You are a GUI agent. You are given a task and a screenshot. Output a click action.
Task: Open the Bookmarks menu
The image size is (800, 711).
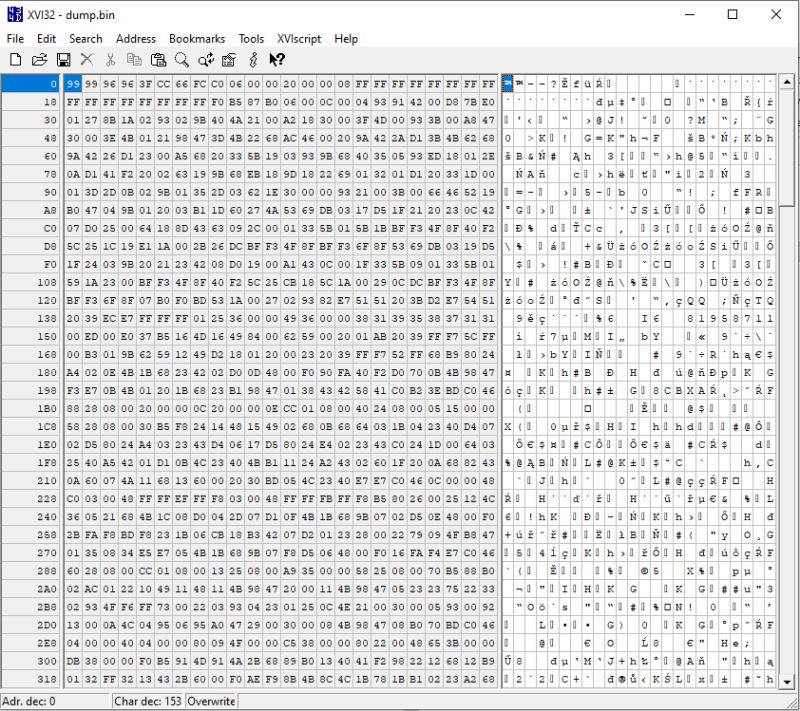click(197, 39)
